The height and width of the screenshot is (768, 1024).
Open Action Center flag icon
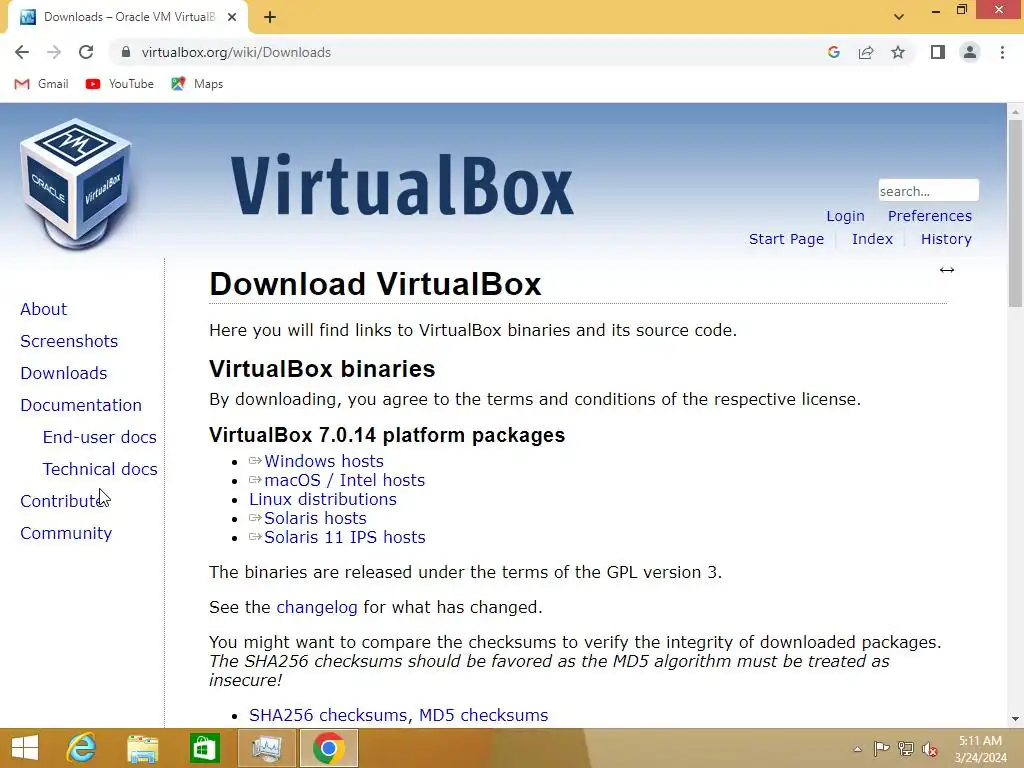(x=881, y=748)
